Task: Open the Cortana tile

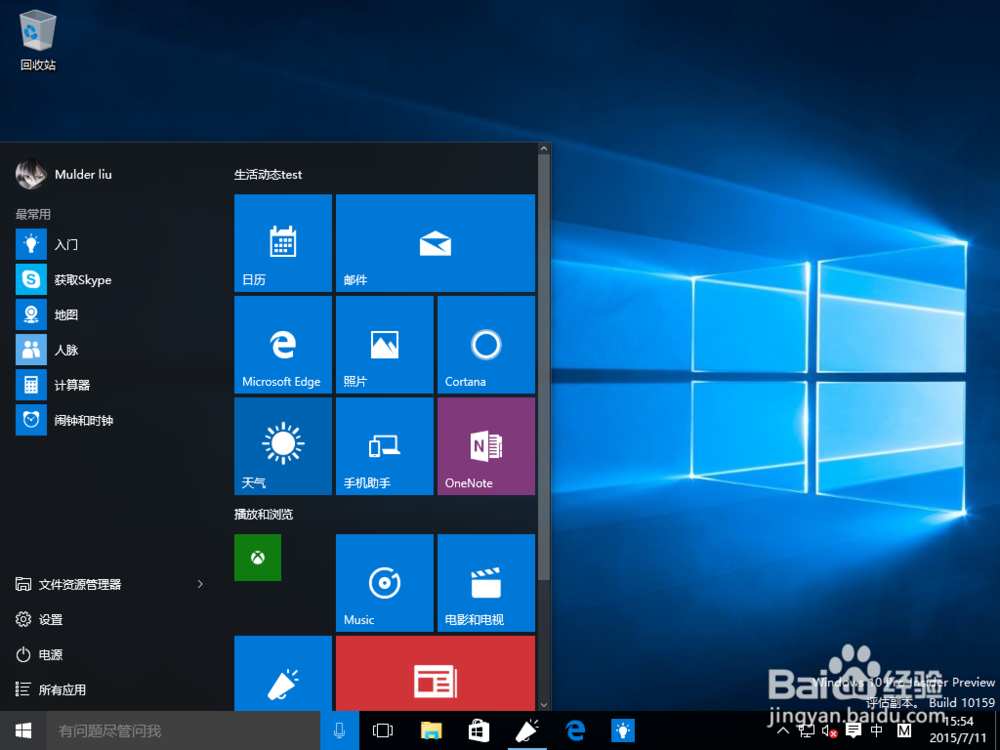Action: click(x=486, y=344)
